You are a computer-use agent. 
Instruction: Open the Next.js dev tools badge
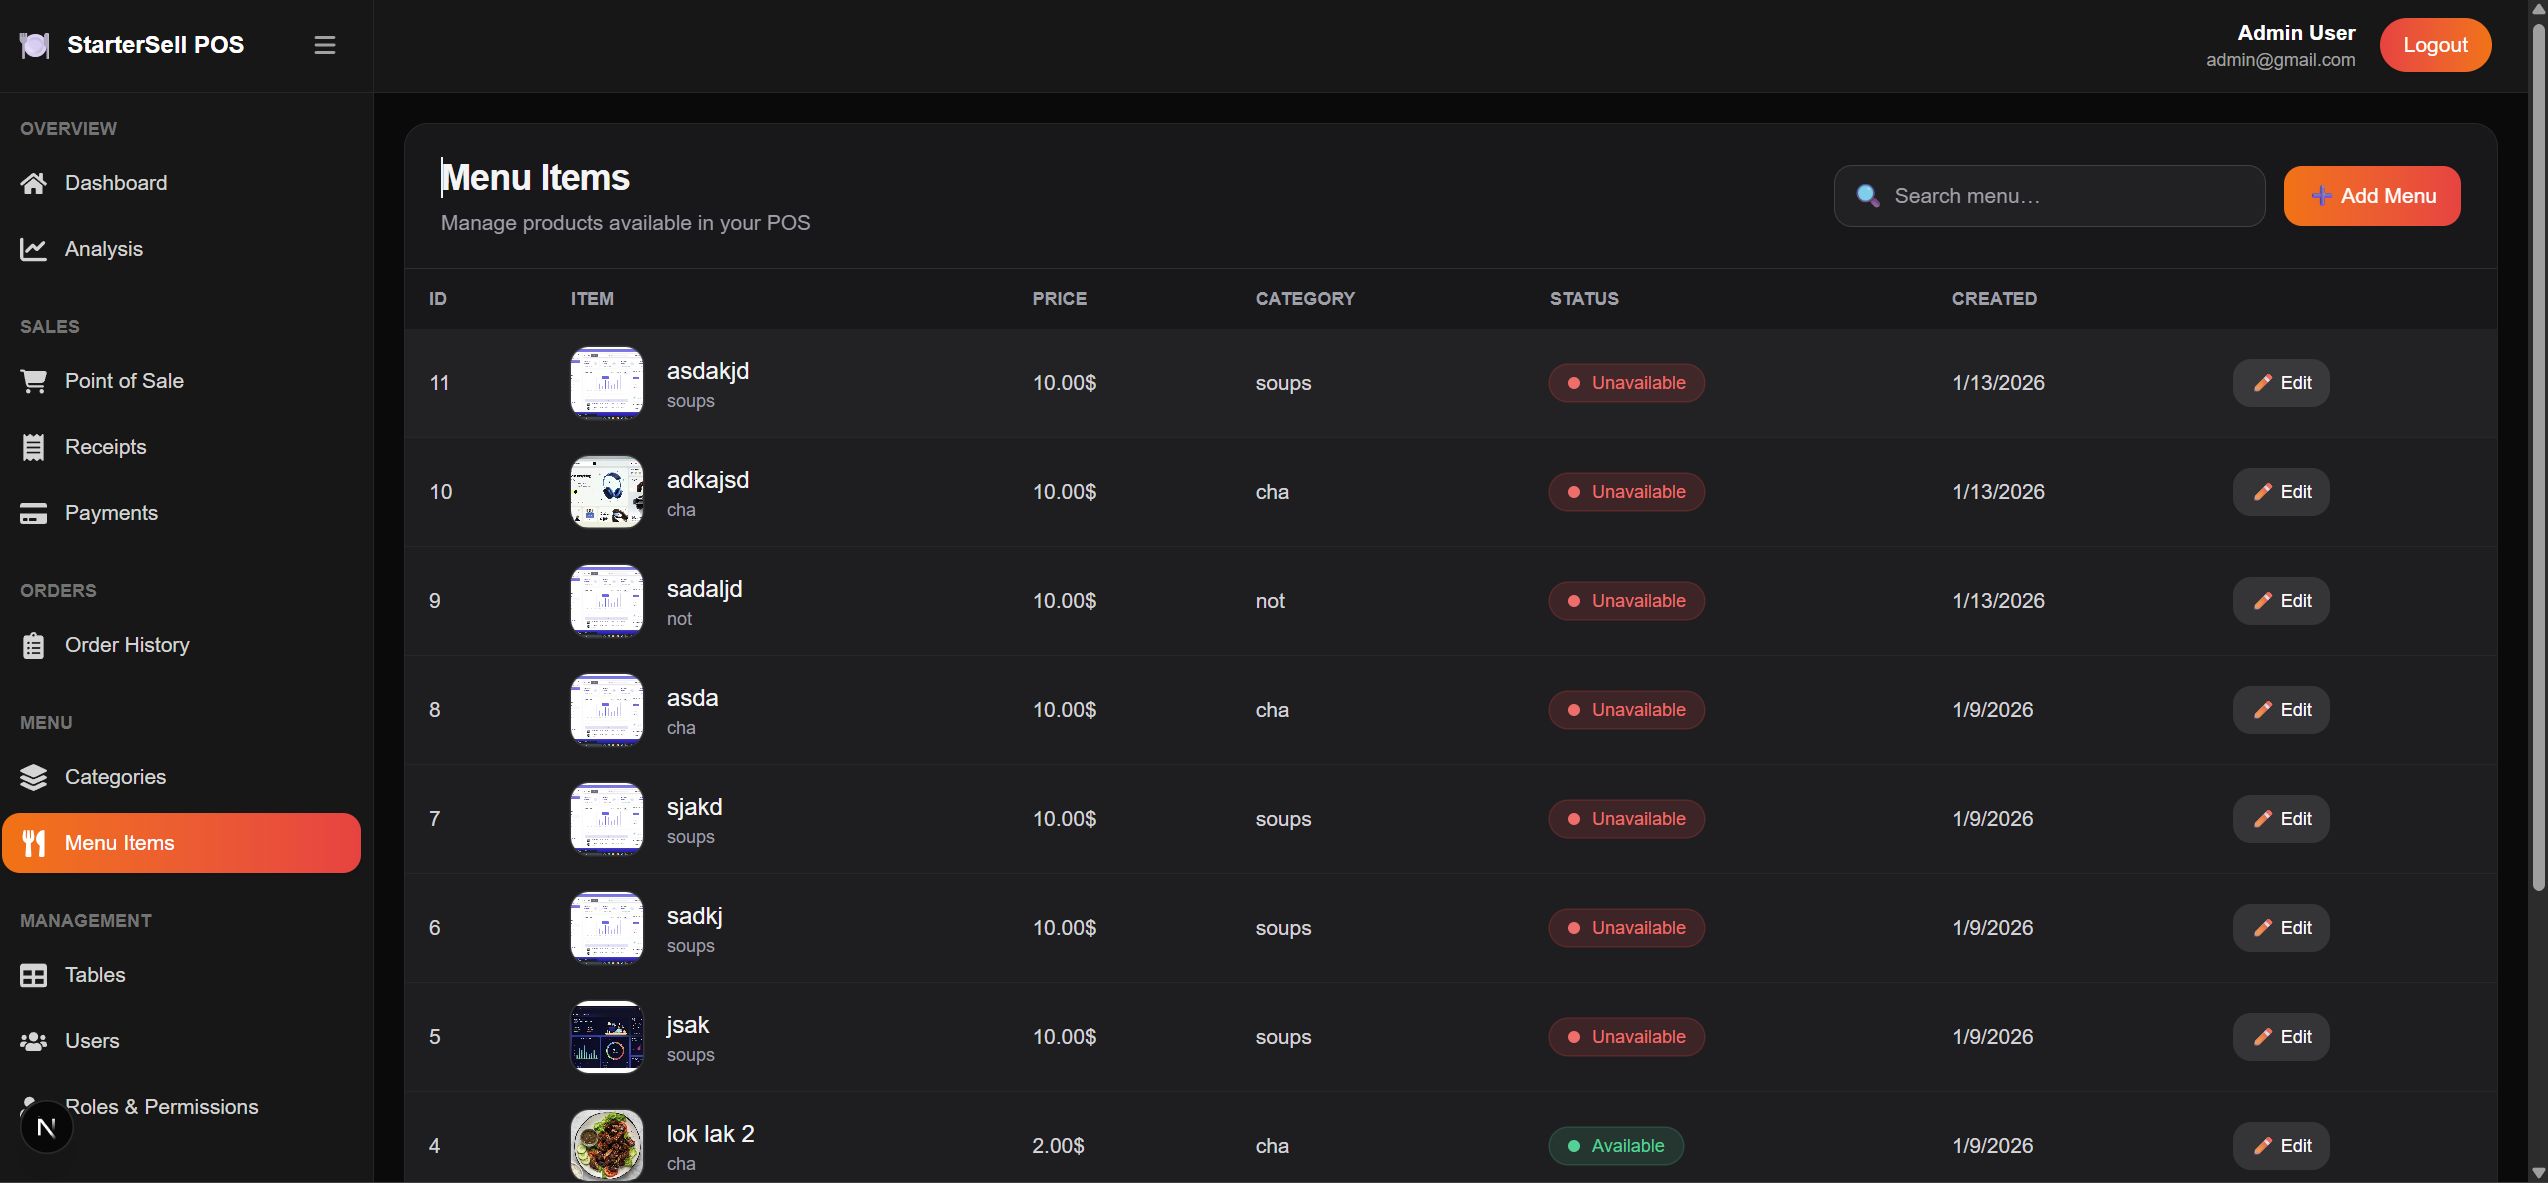[46, 1127]
